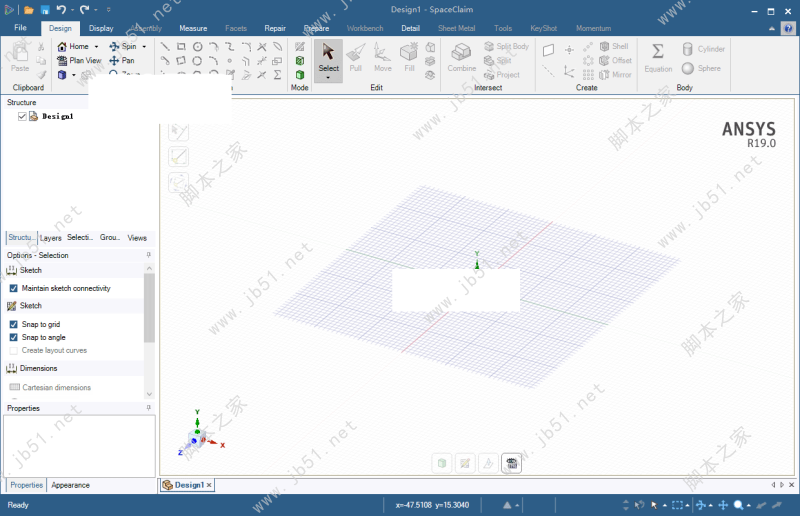Click status bar Zoom magnifier icon
This screenshot has height=516, width=800.
point(738,505)
